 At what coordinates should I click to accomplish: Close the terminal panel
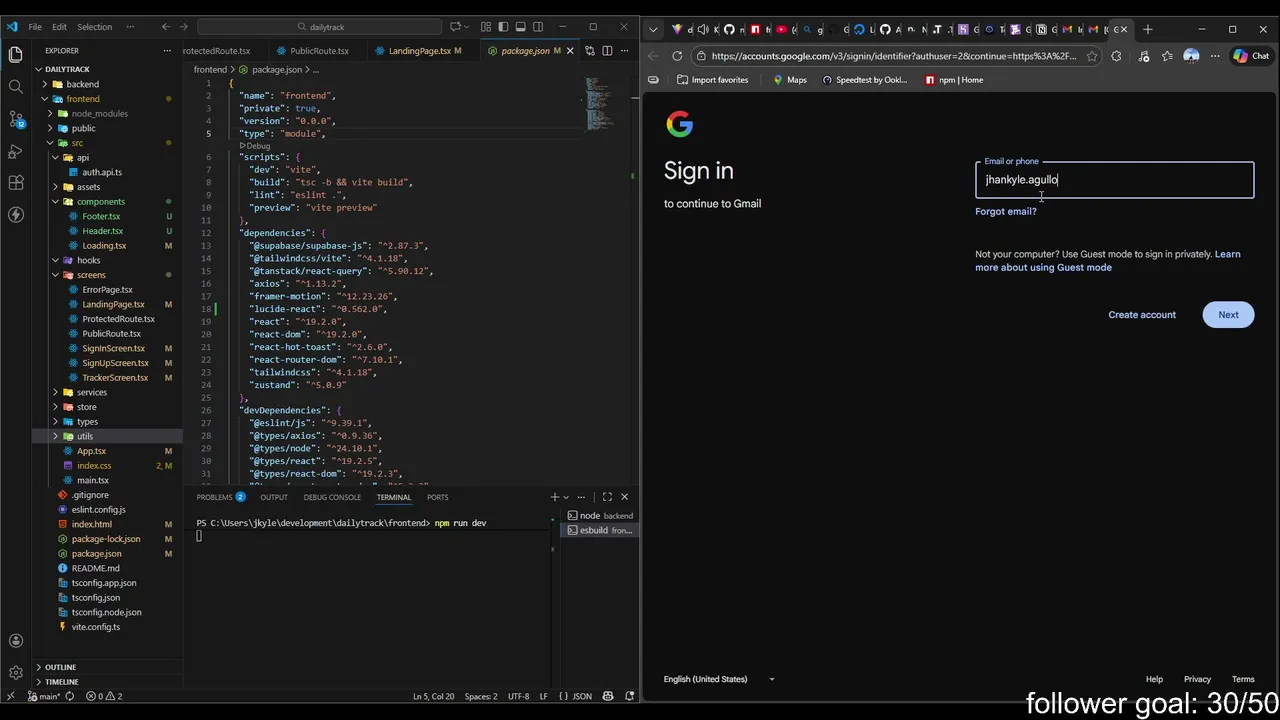click(x=624, y=497)
